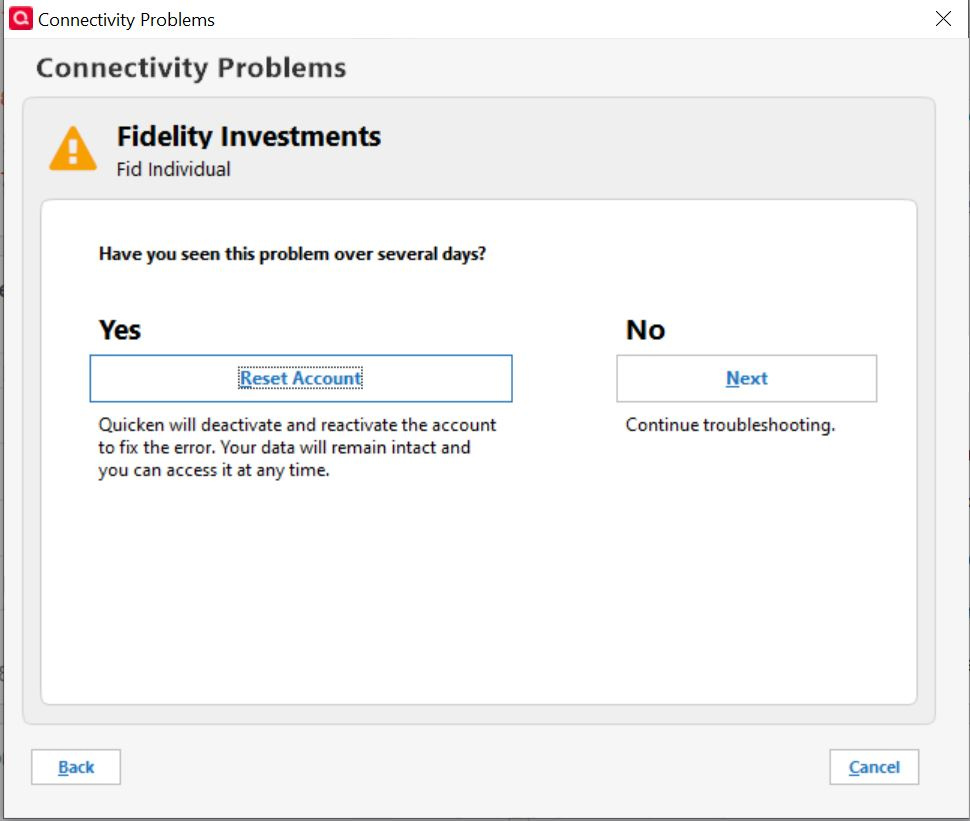970x821 pixels.
Task: Click the No heading above Next
Action: [645, 330]
